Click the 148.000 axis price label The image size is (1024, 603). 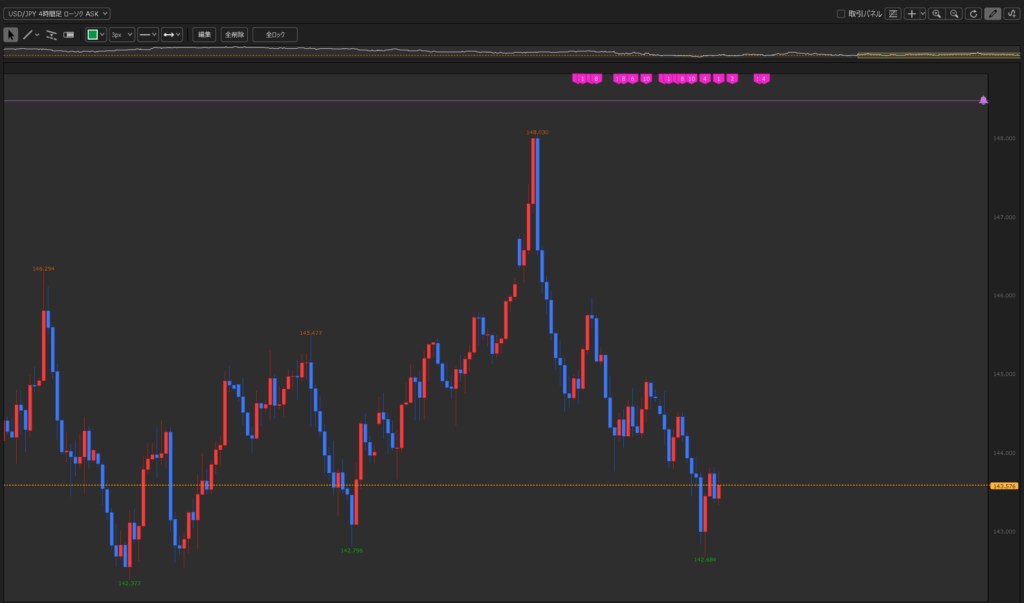click(x=1004, y=139)
